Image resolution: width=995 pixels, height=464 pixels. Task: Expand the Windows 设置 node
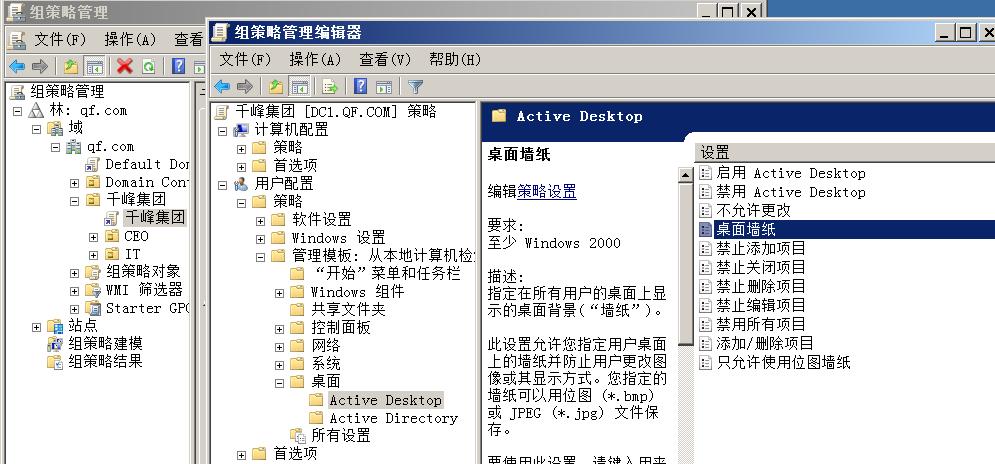[260, 239]
